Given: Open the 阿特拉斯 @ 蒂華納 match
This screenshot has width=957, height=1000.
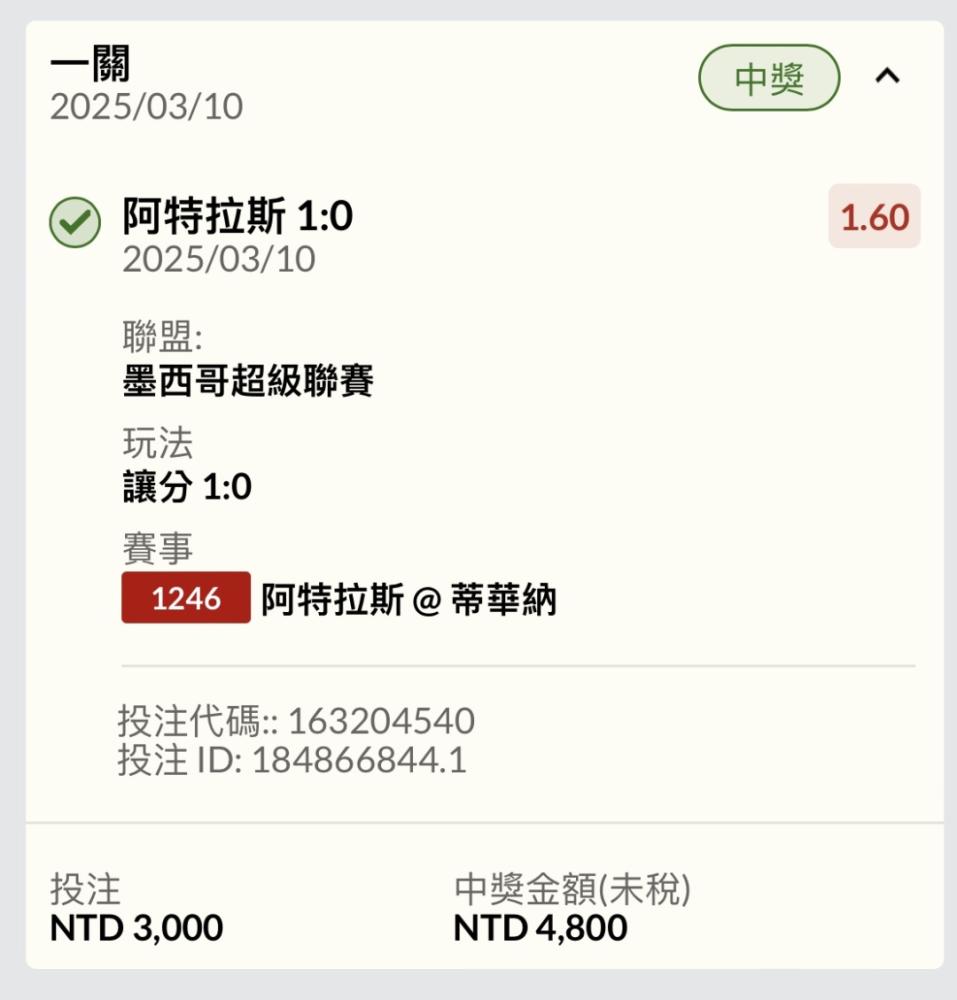Looking at the screenshot, I should (409, 599).
